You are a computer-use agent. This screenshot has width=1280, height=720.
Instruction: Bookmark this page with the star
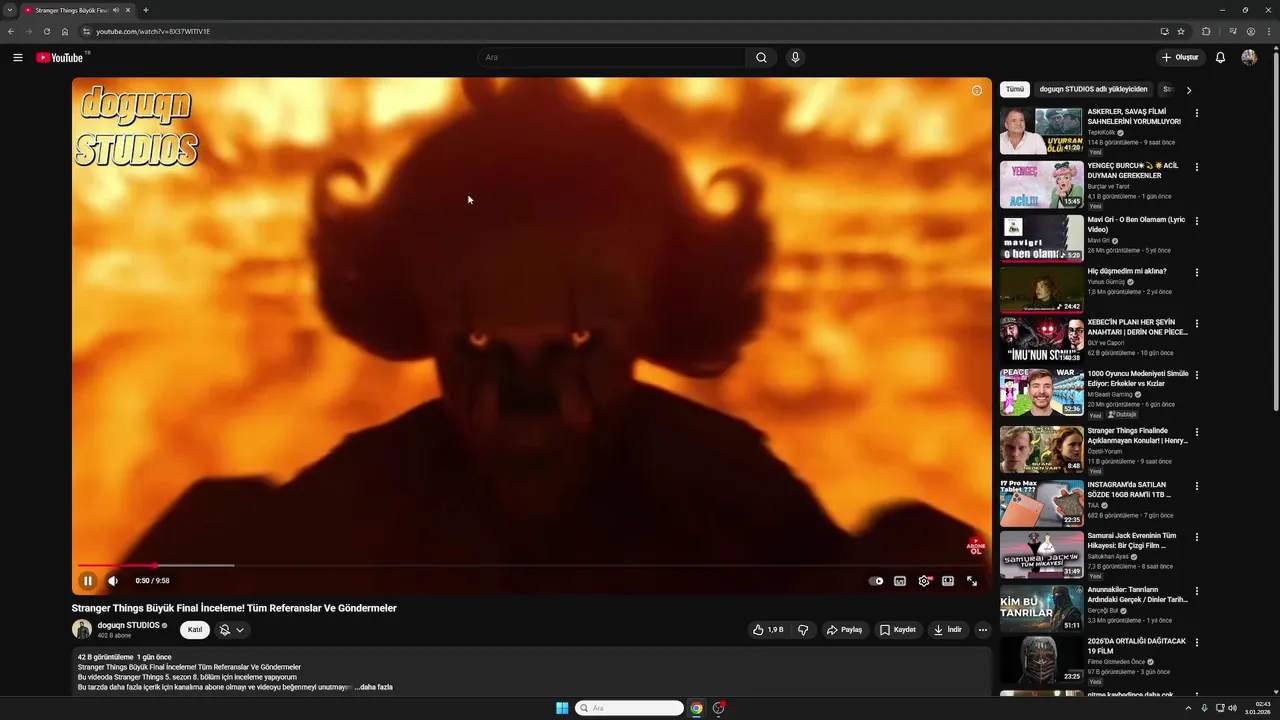click(1181, 31)
